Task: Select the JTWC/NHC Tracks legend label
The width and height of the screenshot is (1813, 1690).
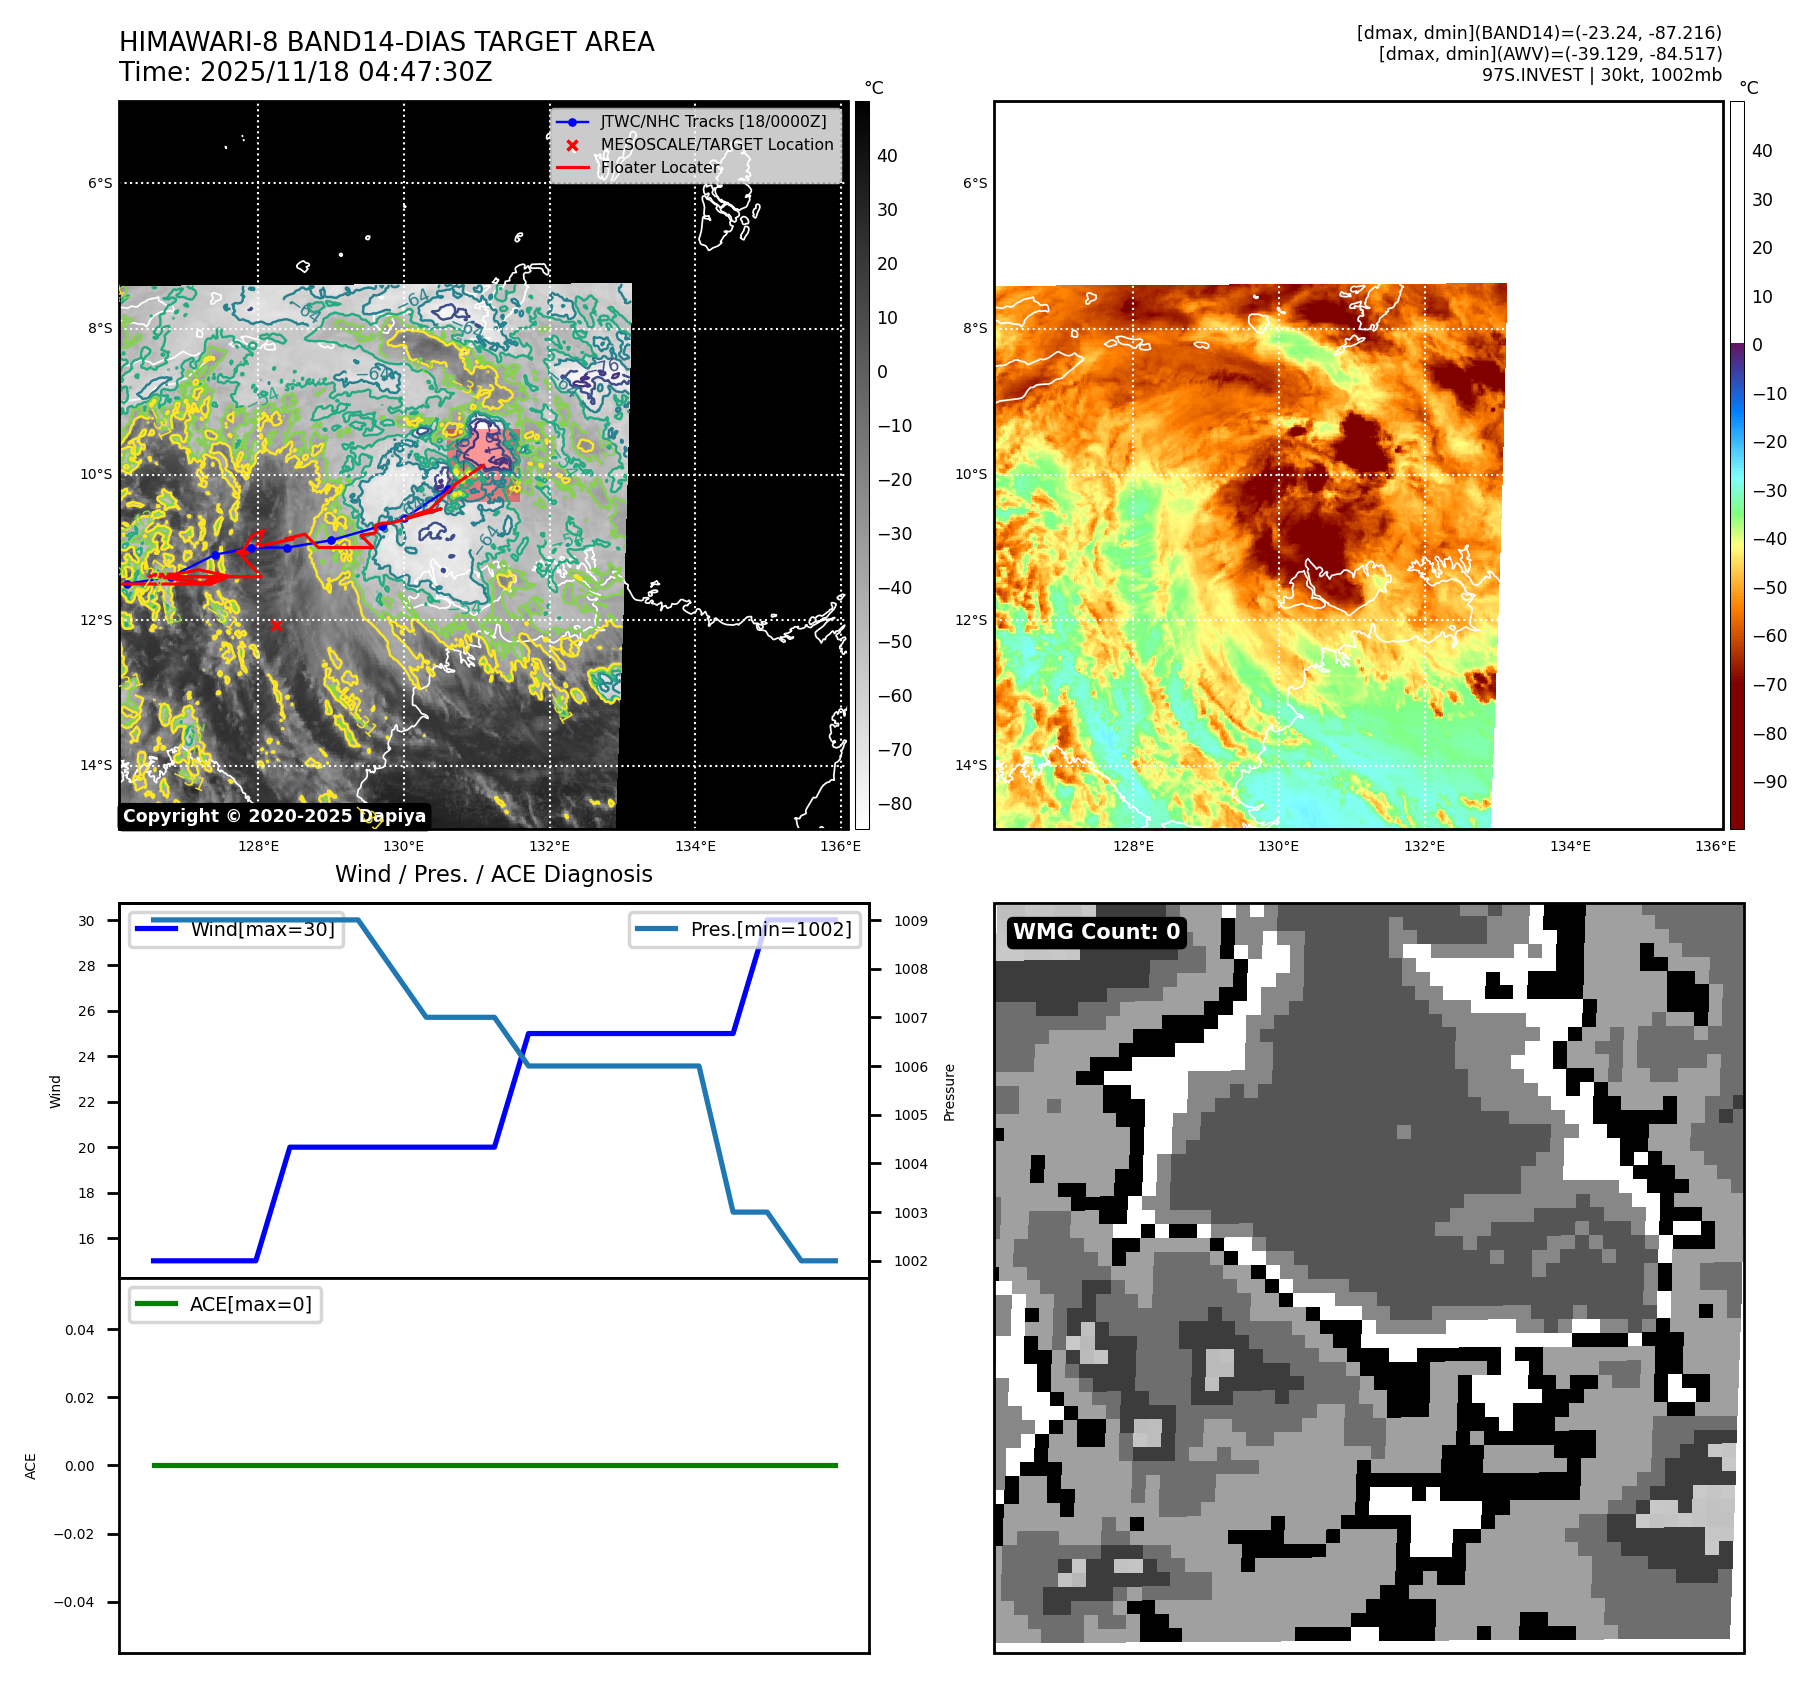Action: 713,122
